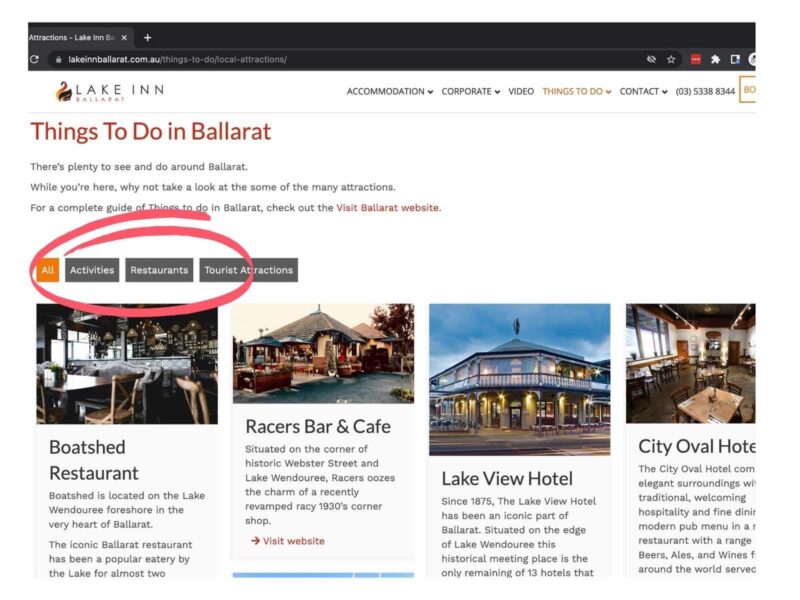Filter listings by Activities
Viewport: 800px width, 600px height.
click(x=92, y=270)
